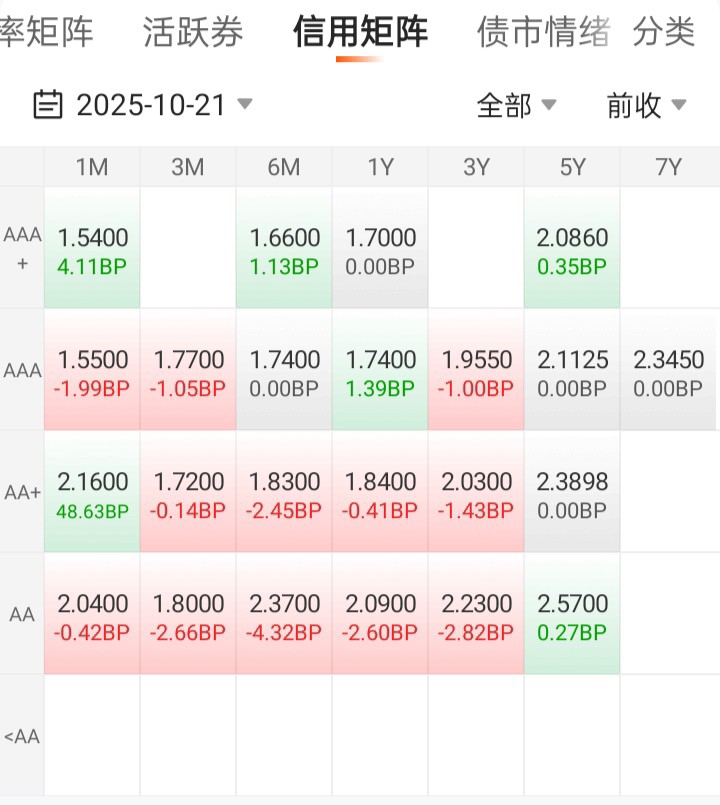Select the 信用矩阵 tab
This screenshot has width=720, height=805.
coord(360,32)
